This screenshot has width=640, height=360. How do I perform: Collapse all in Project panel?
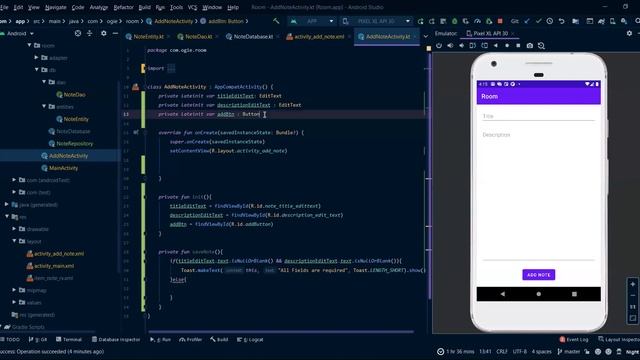click(89, 33)
